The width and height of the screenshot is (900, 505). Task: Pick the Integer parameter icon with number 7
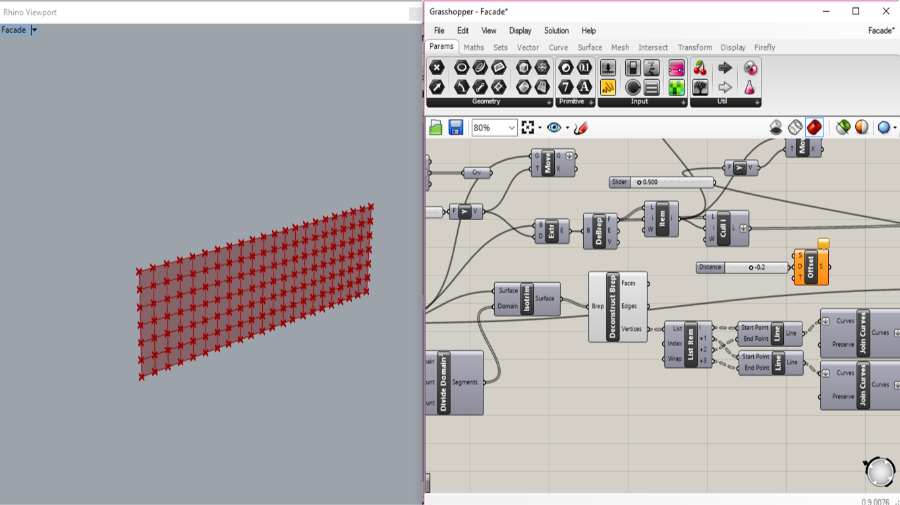pyautogui.click(x=566, y=87)
